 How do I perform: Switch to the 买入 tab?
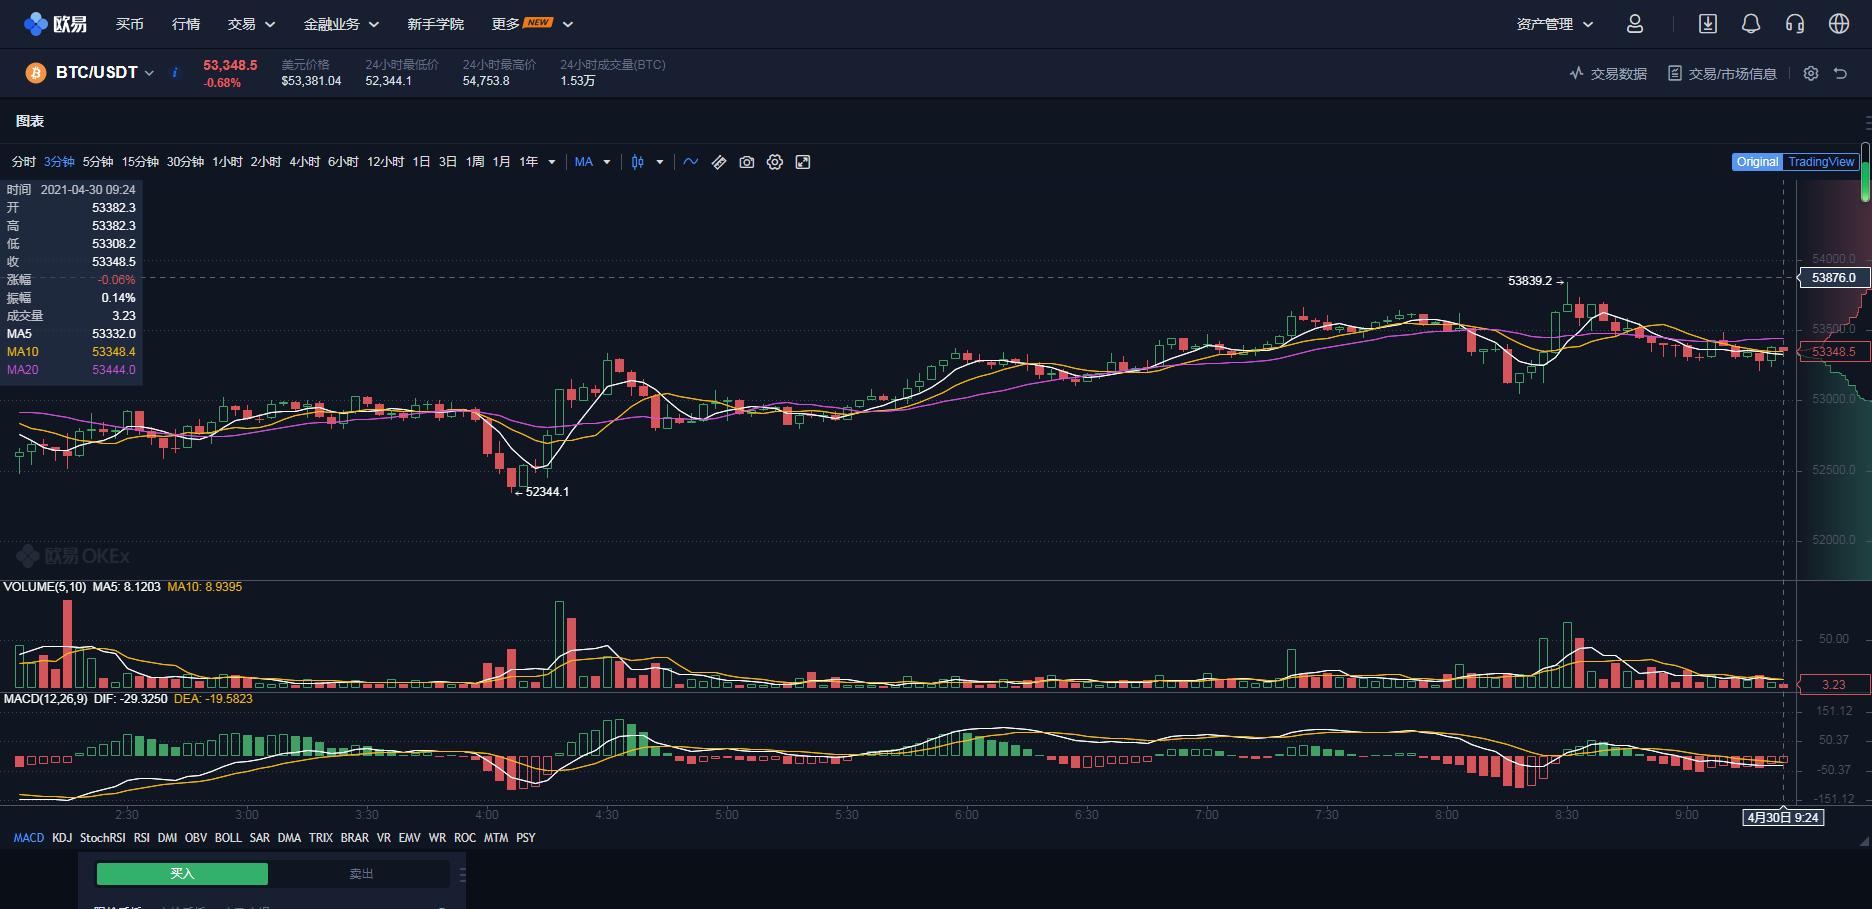click(x=182, y=874)
